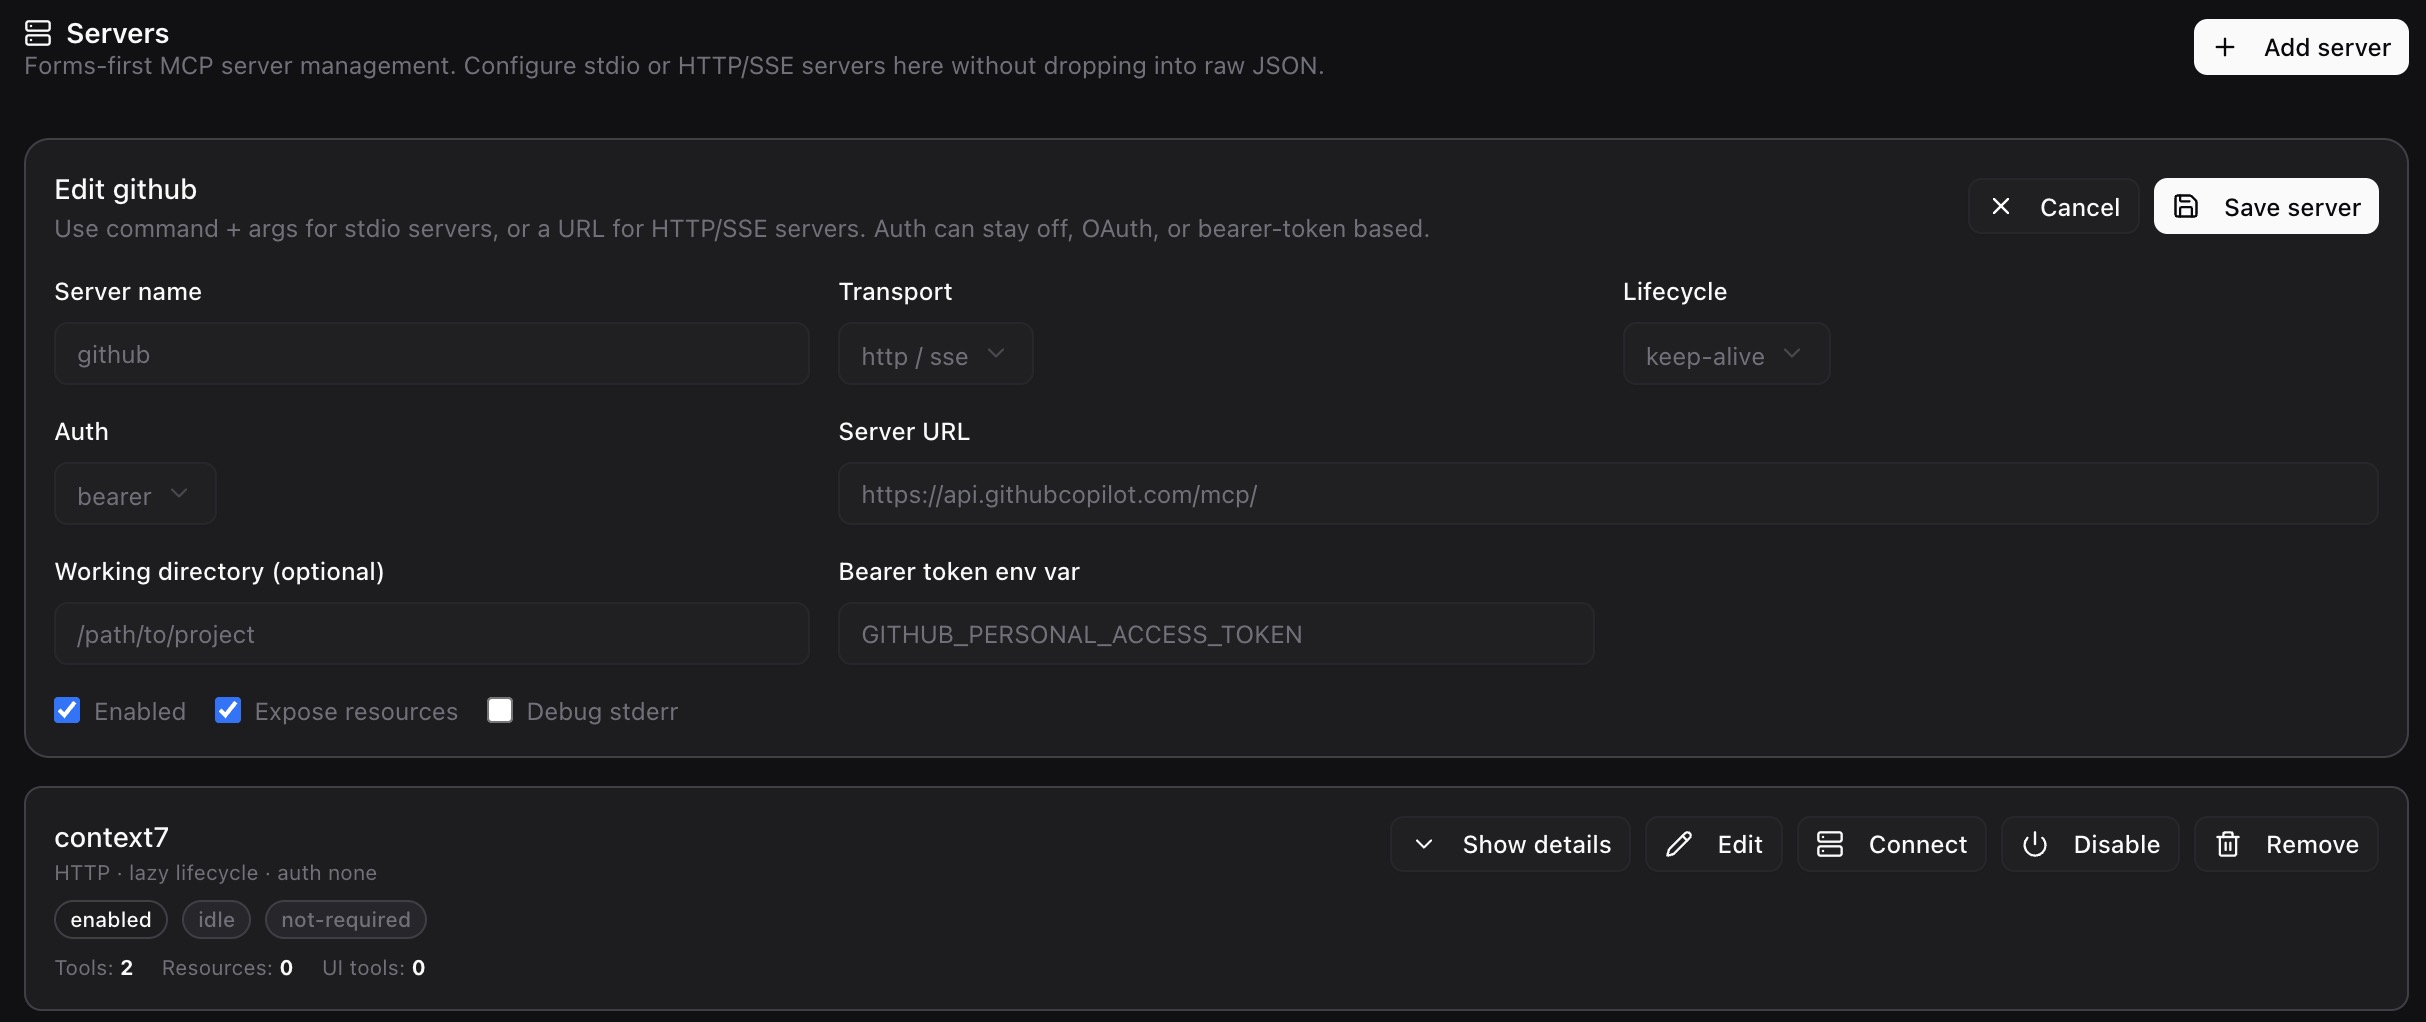Click the X icon beside Cancel

[2001, 206]
